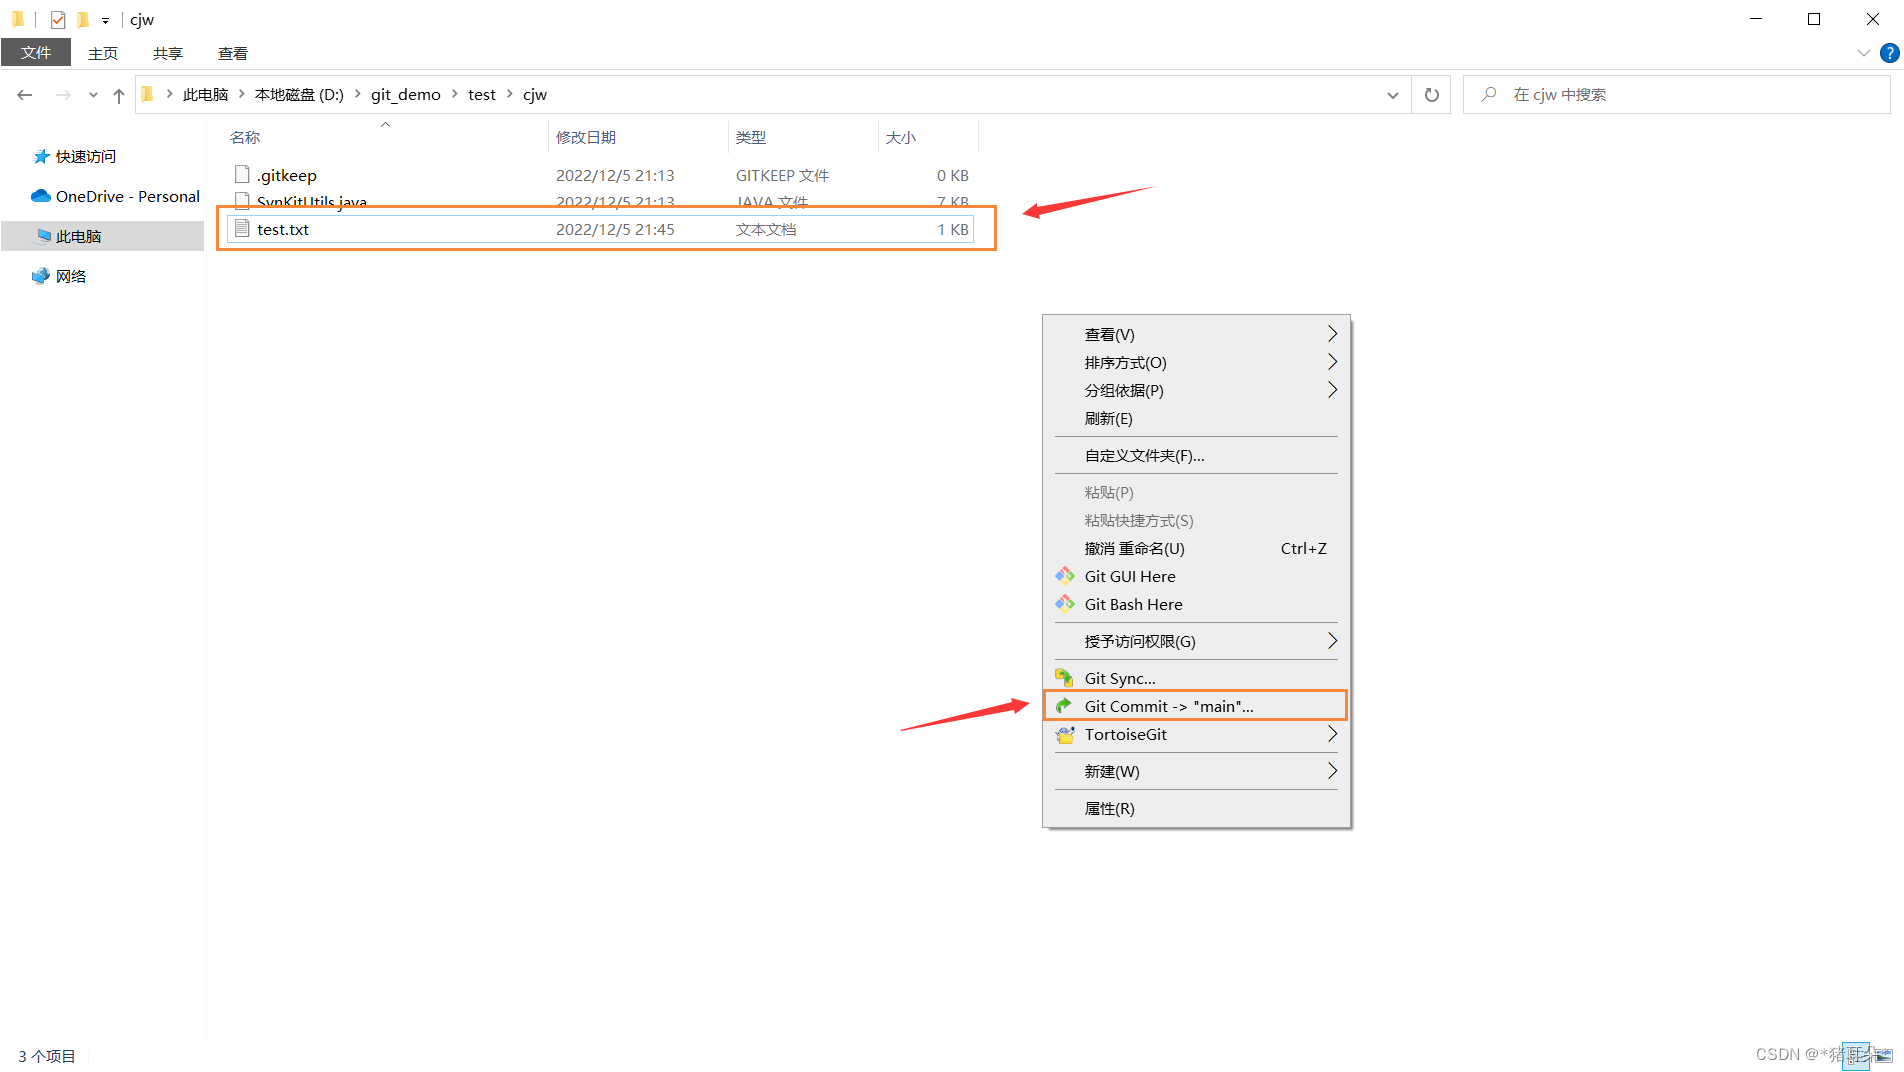Open the address bar dropdown arrow
Image resolution: width=1904 pixels, height=1072 pixels.
[x=1393, y=94]
